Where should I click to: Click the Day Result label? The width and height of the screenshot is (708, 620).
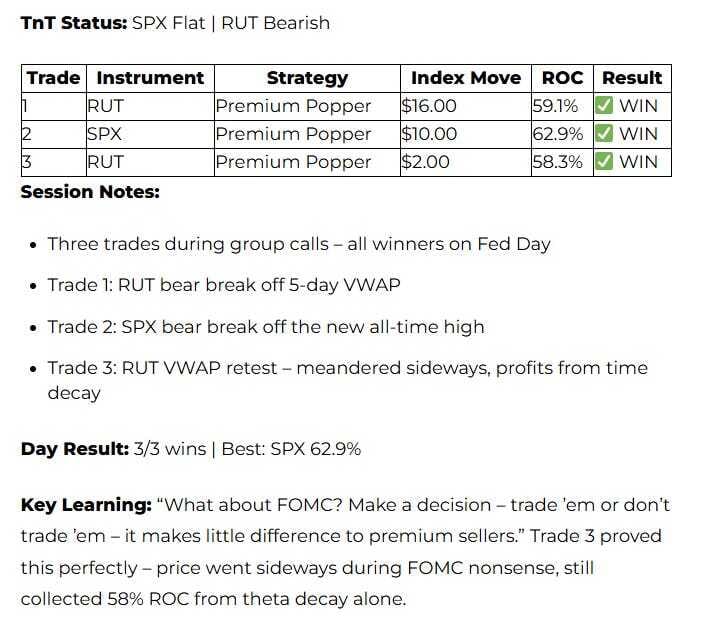click(x=74, y=449)
